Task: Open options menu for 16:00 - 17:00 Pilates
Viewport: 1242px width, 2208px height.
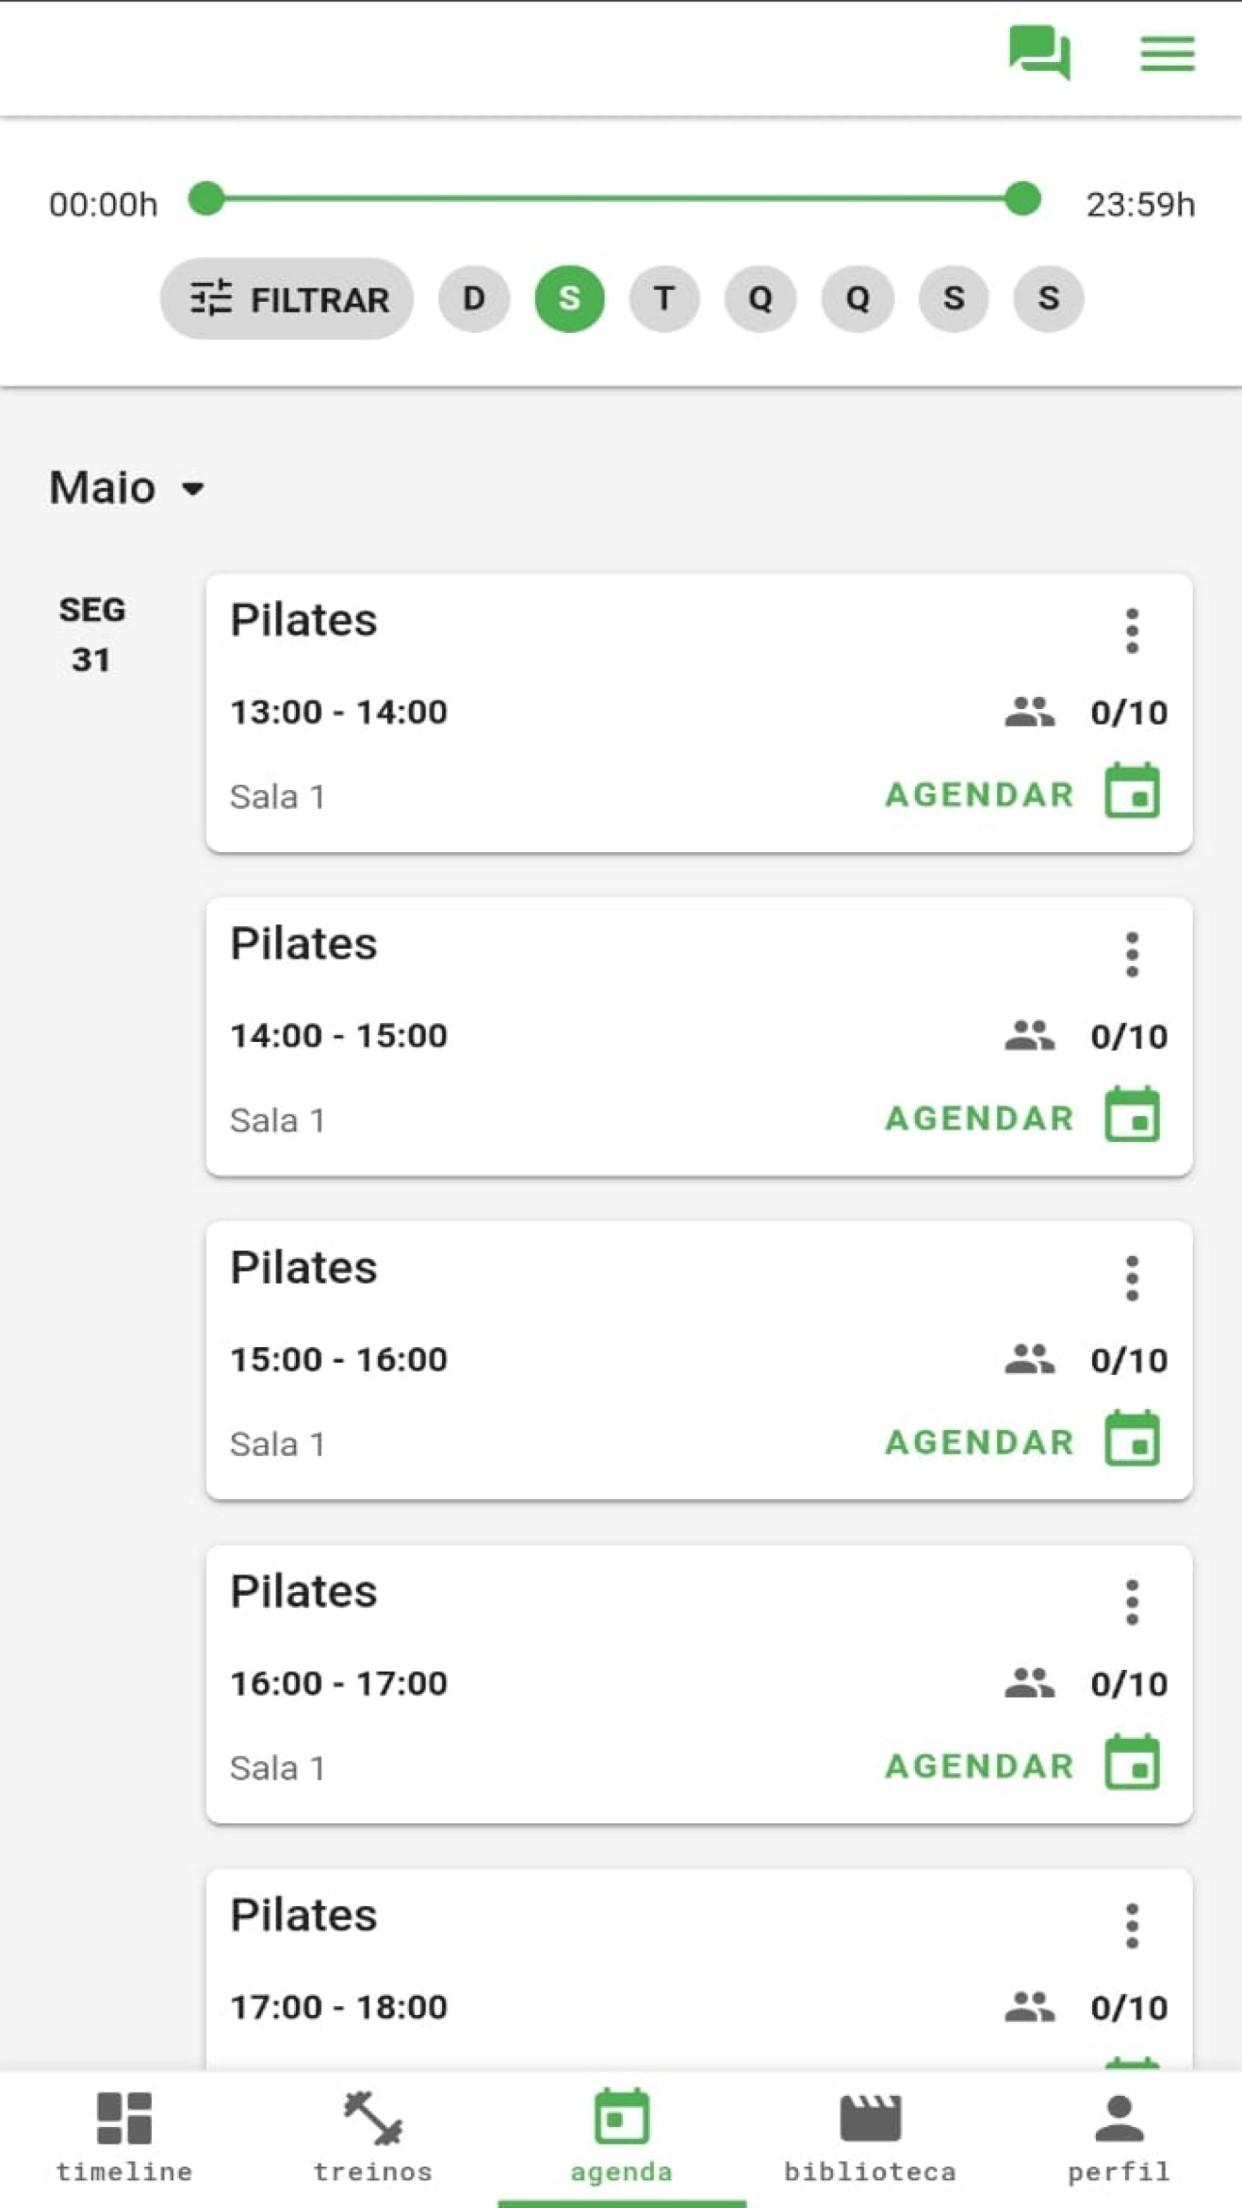Action: pyautogui.click(x=1132, y=1603)
